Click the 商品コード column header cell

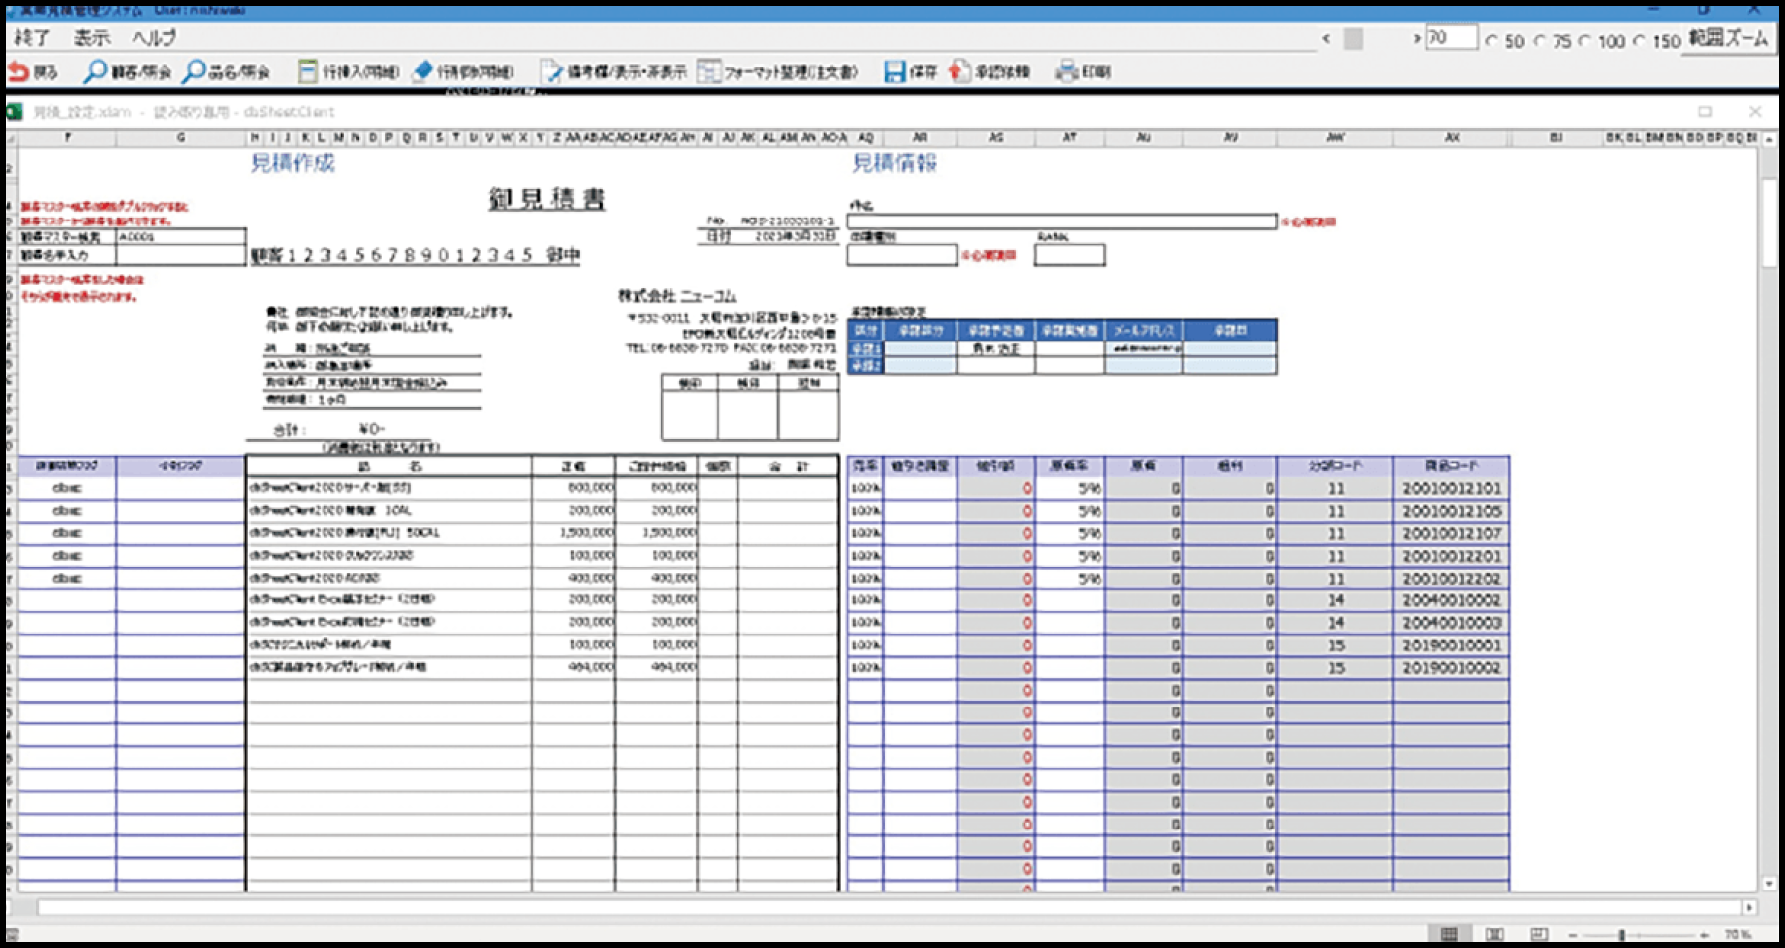click(x=1451, y=466)
